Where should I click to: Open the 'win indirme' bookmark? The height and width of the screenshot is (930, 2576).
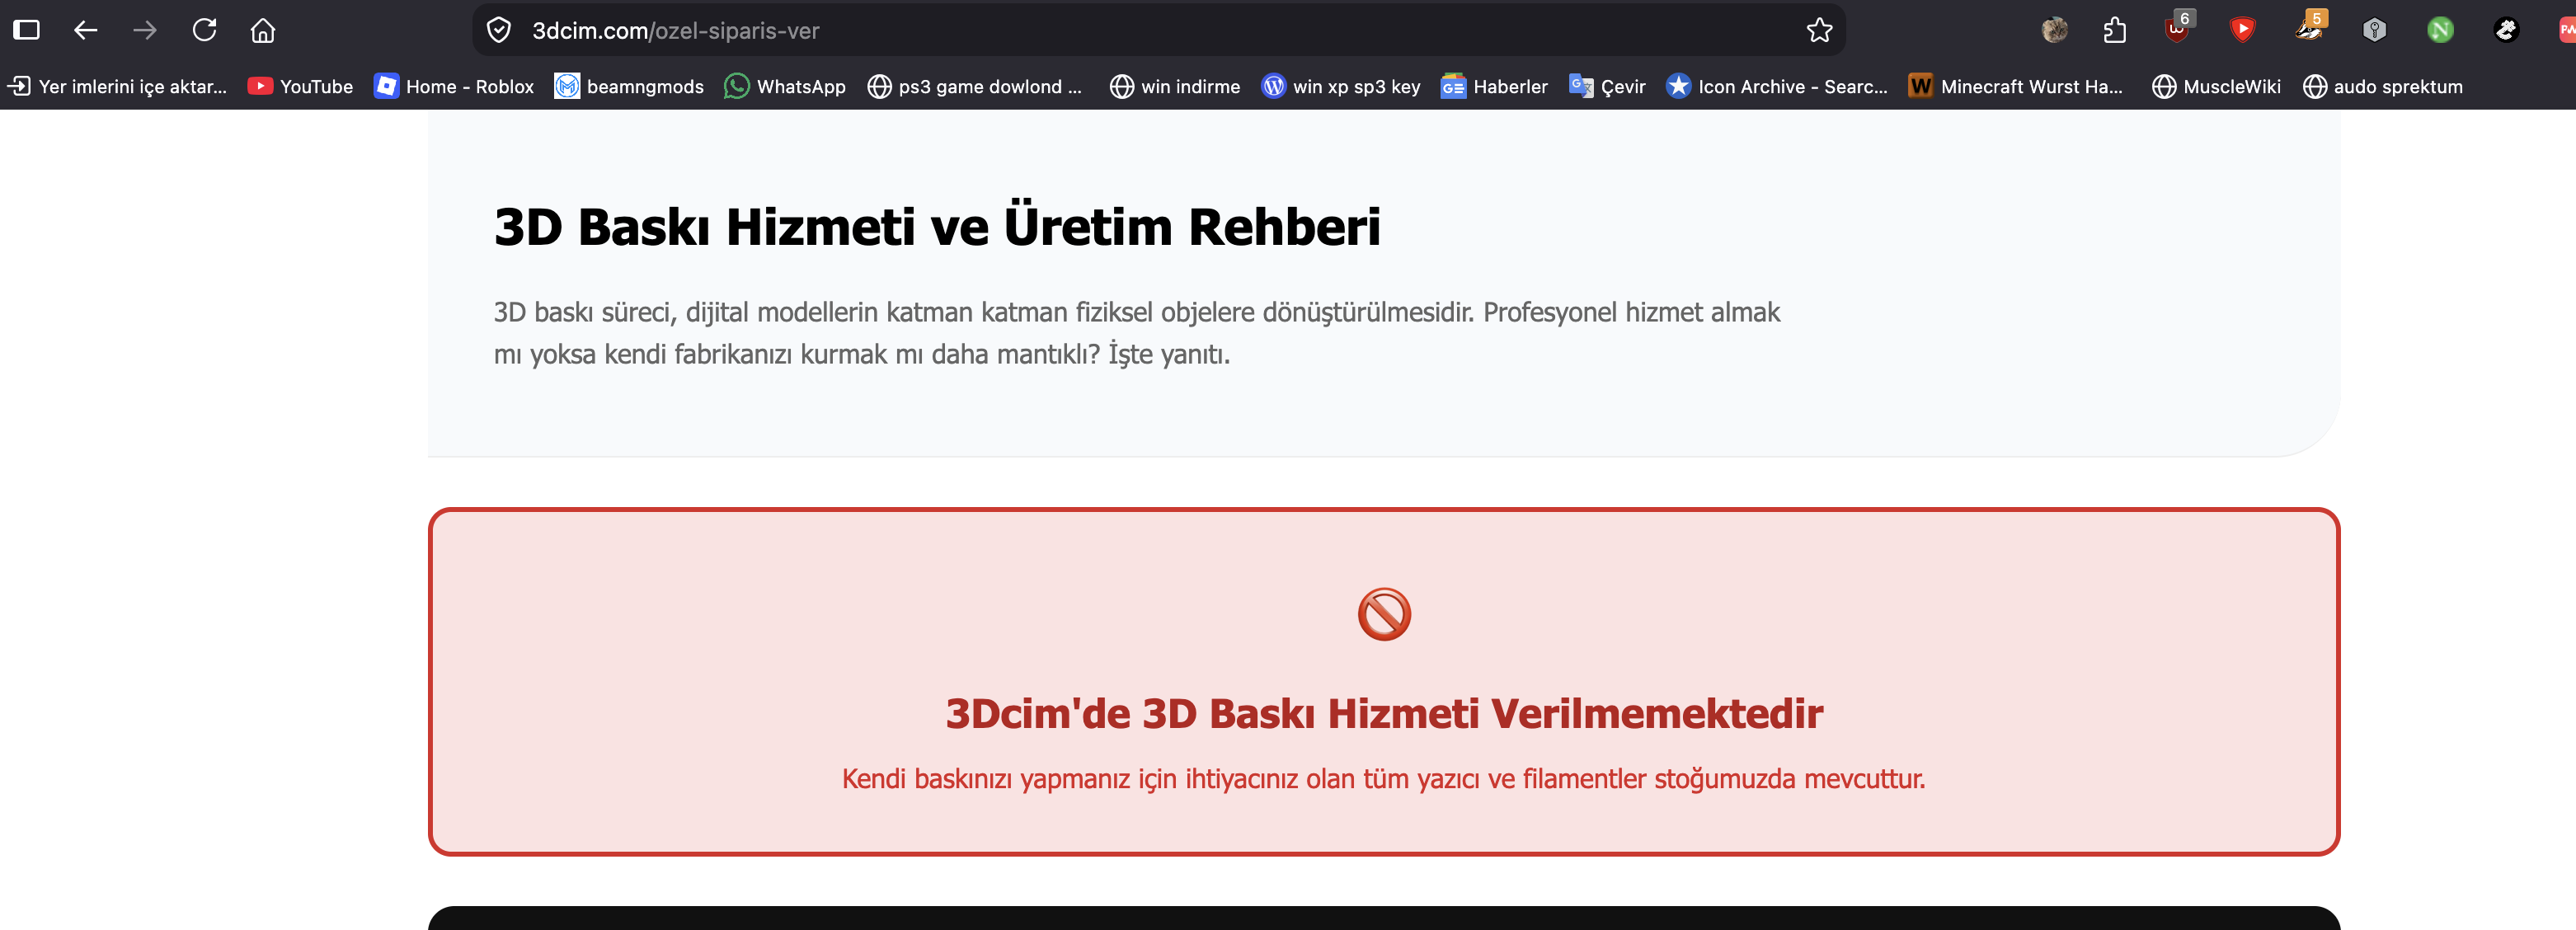1175,87
